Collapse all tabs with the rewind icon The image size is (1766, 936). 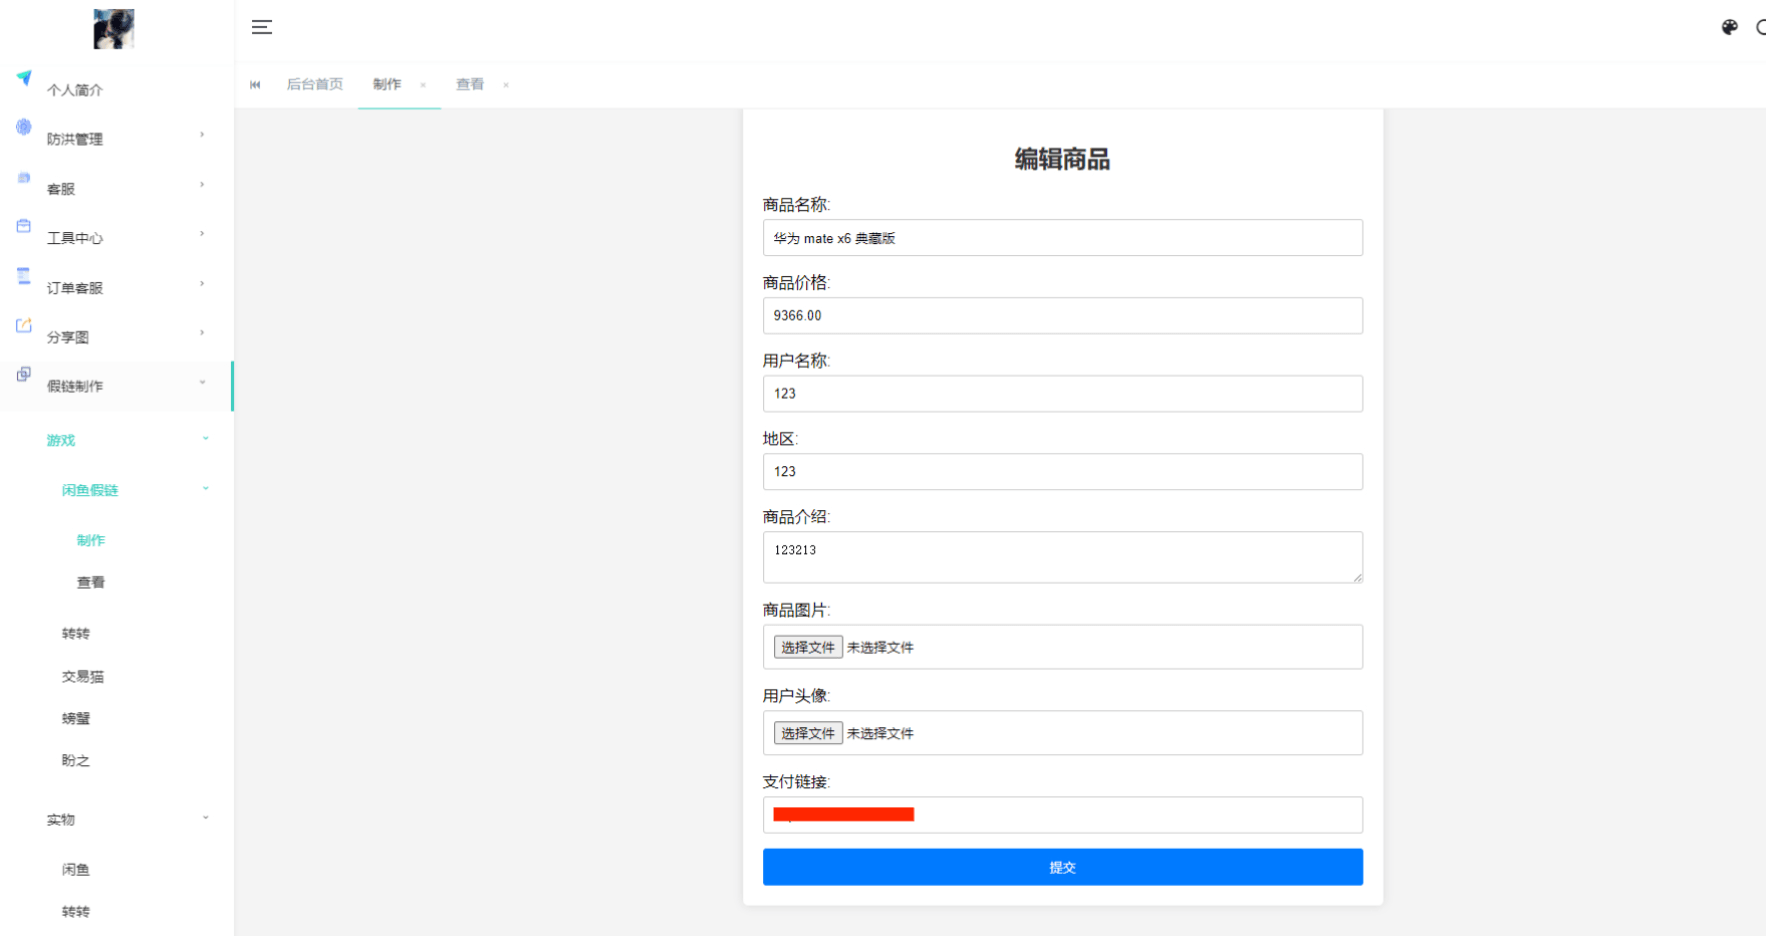255,84
